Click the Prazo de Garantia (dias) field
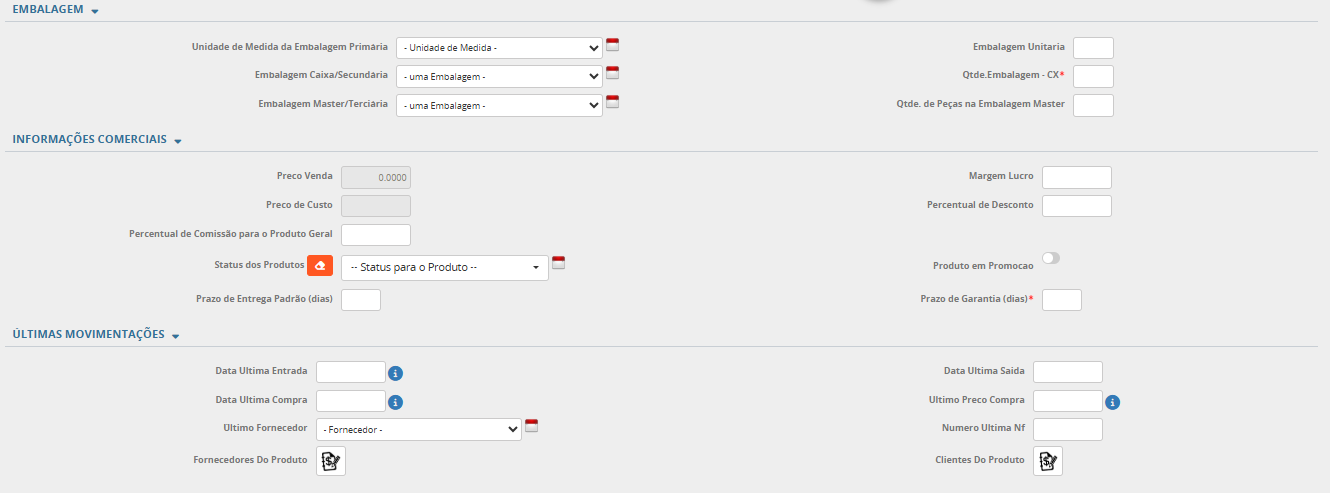This screenshot has height=493, width=1330. pos(1061,300)
